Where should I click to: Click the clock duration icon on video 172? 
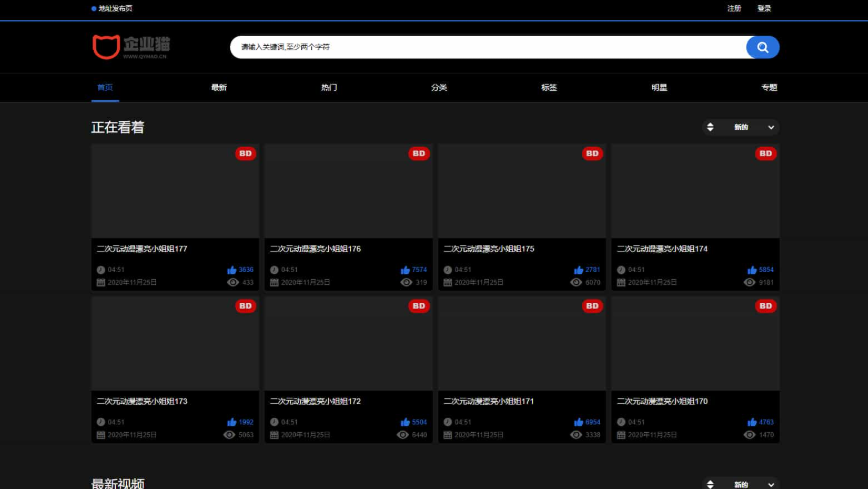(274, 422)
